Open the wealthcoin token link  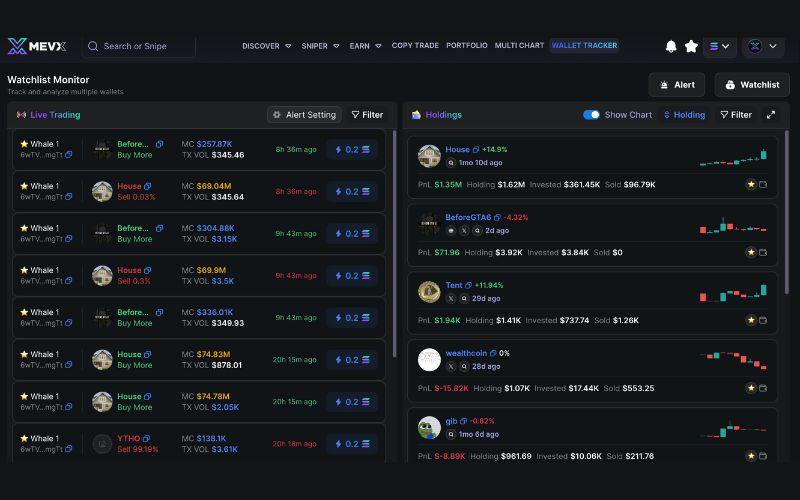(x=466, y=353)
